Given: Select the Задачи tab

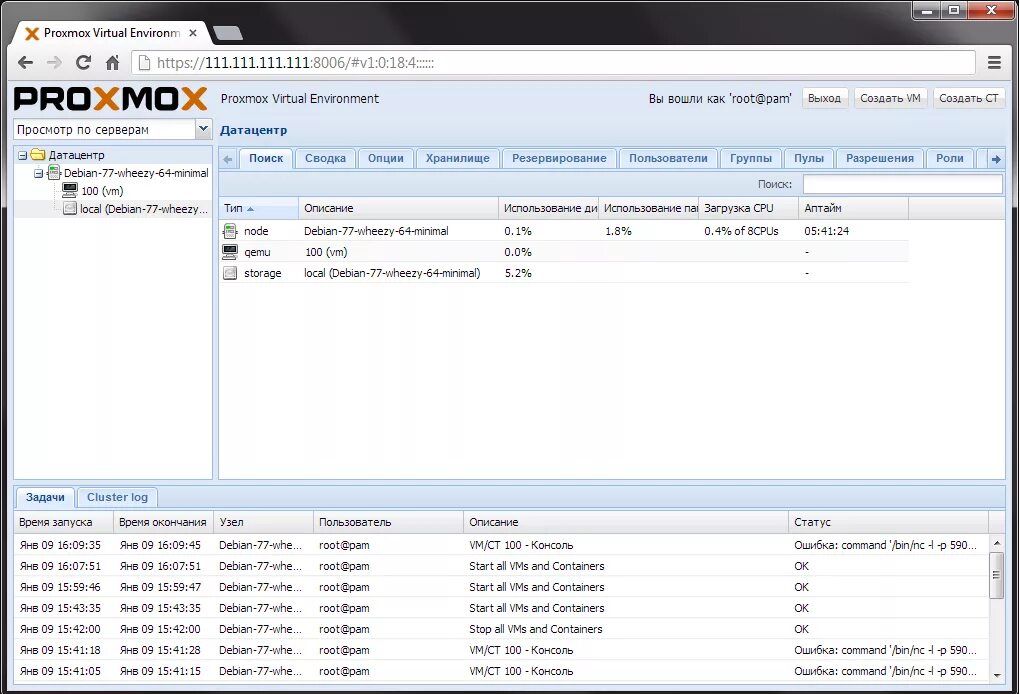Looking at the screenshot, I should point(45,498).
